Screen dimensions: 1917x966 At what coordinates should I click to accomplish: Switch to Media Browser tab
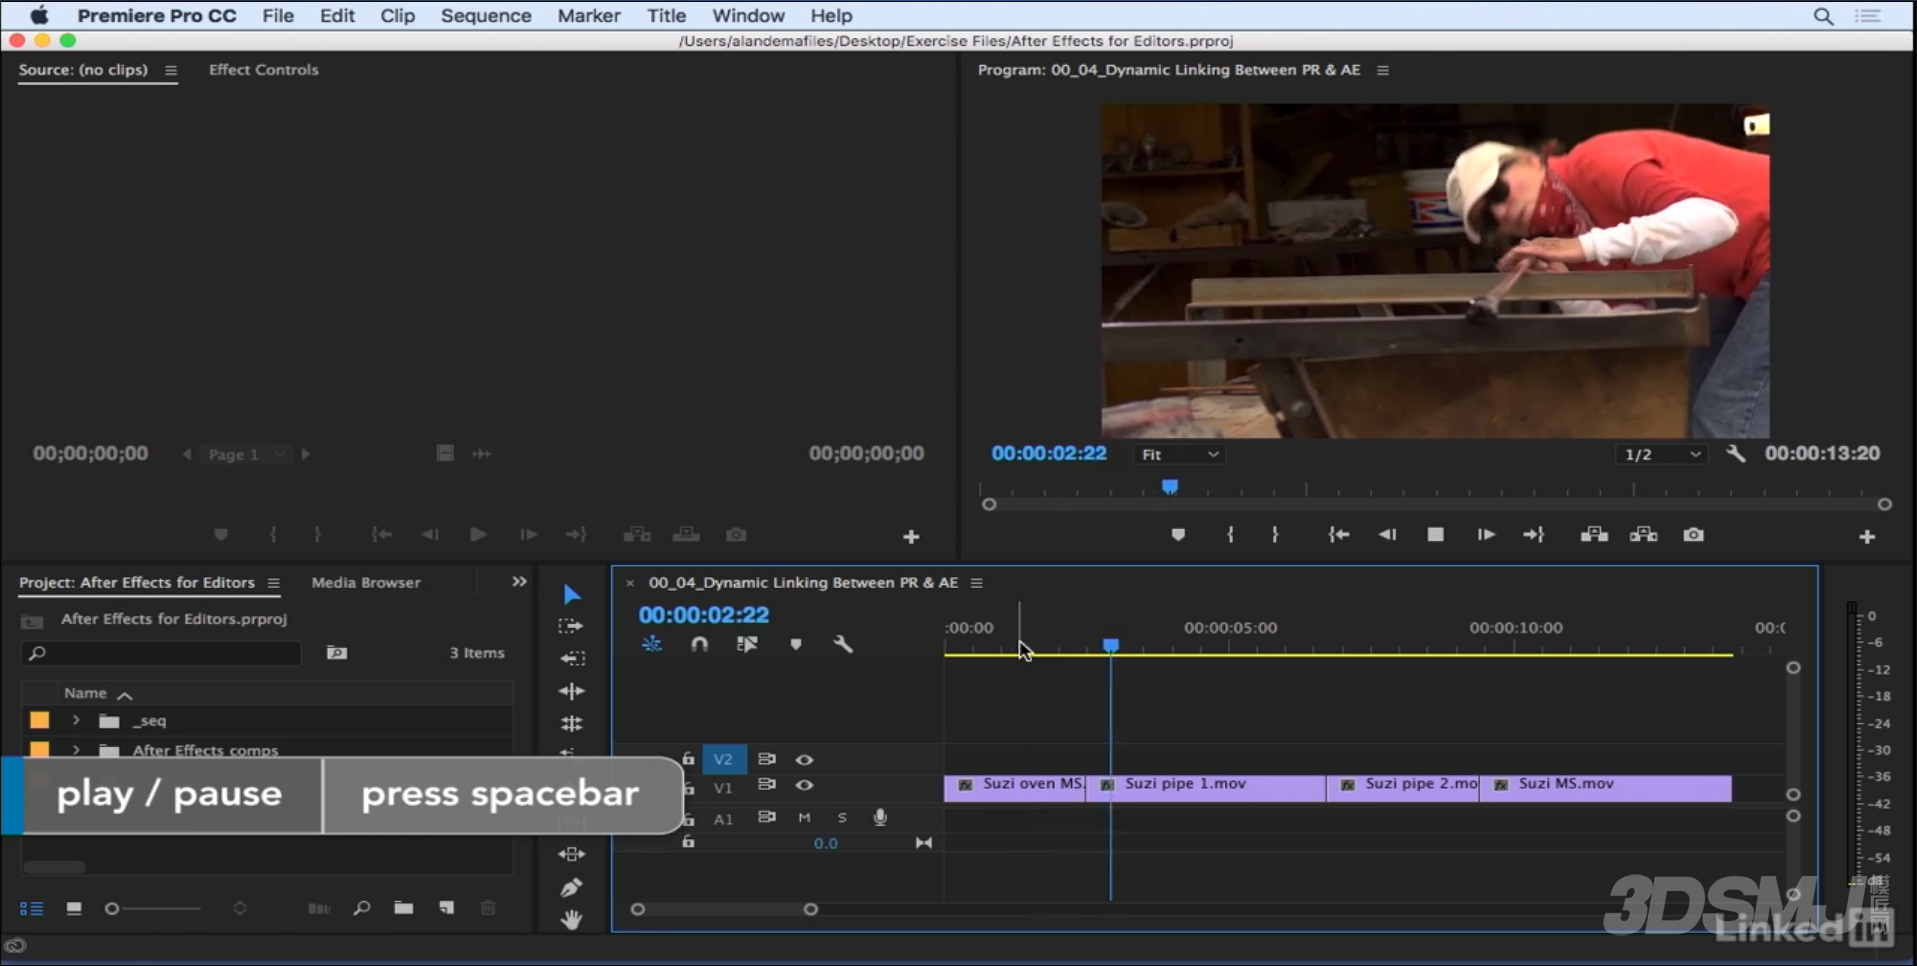click(366, 582)
